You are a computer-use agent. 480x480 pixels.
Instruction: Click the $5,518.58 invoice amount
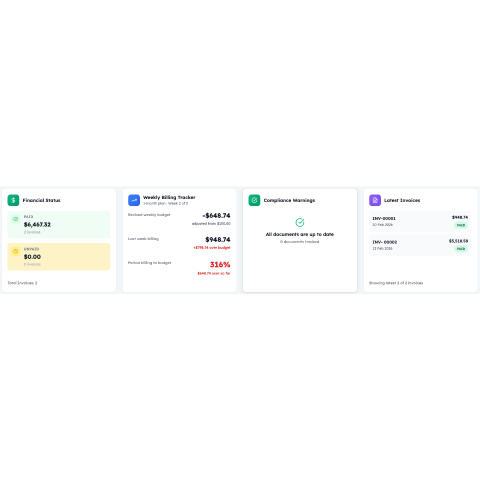click(458, 241)
